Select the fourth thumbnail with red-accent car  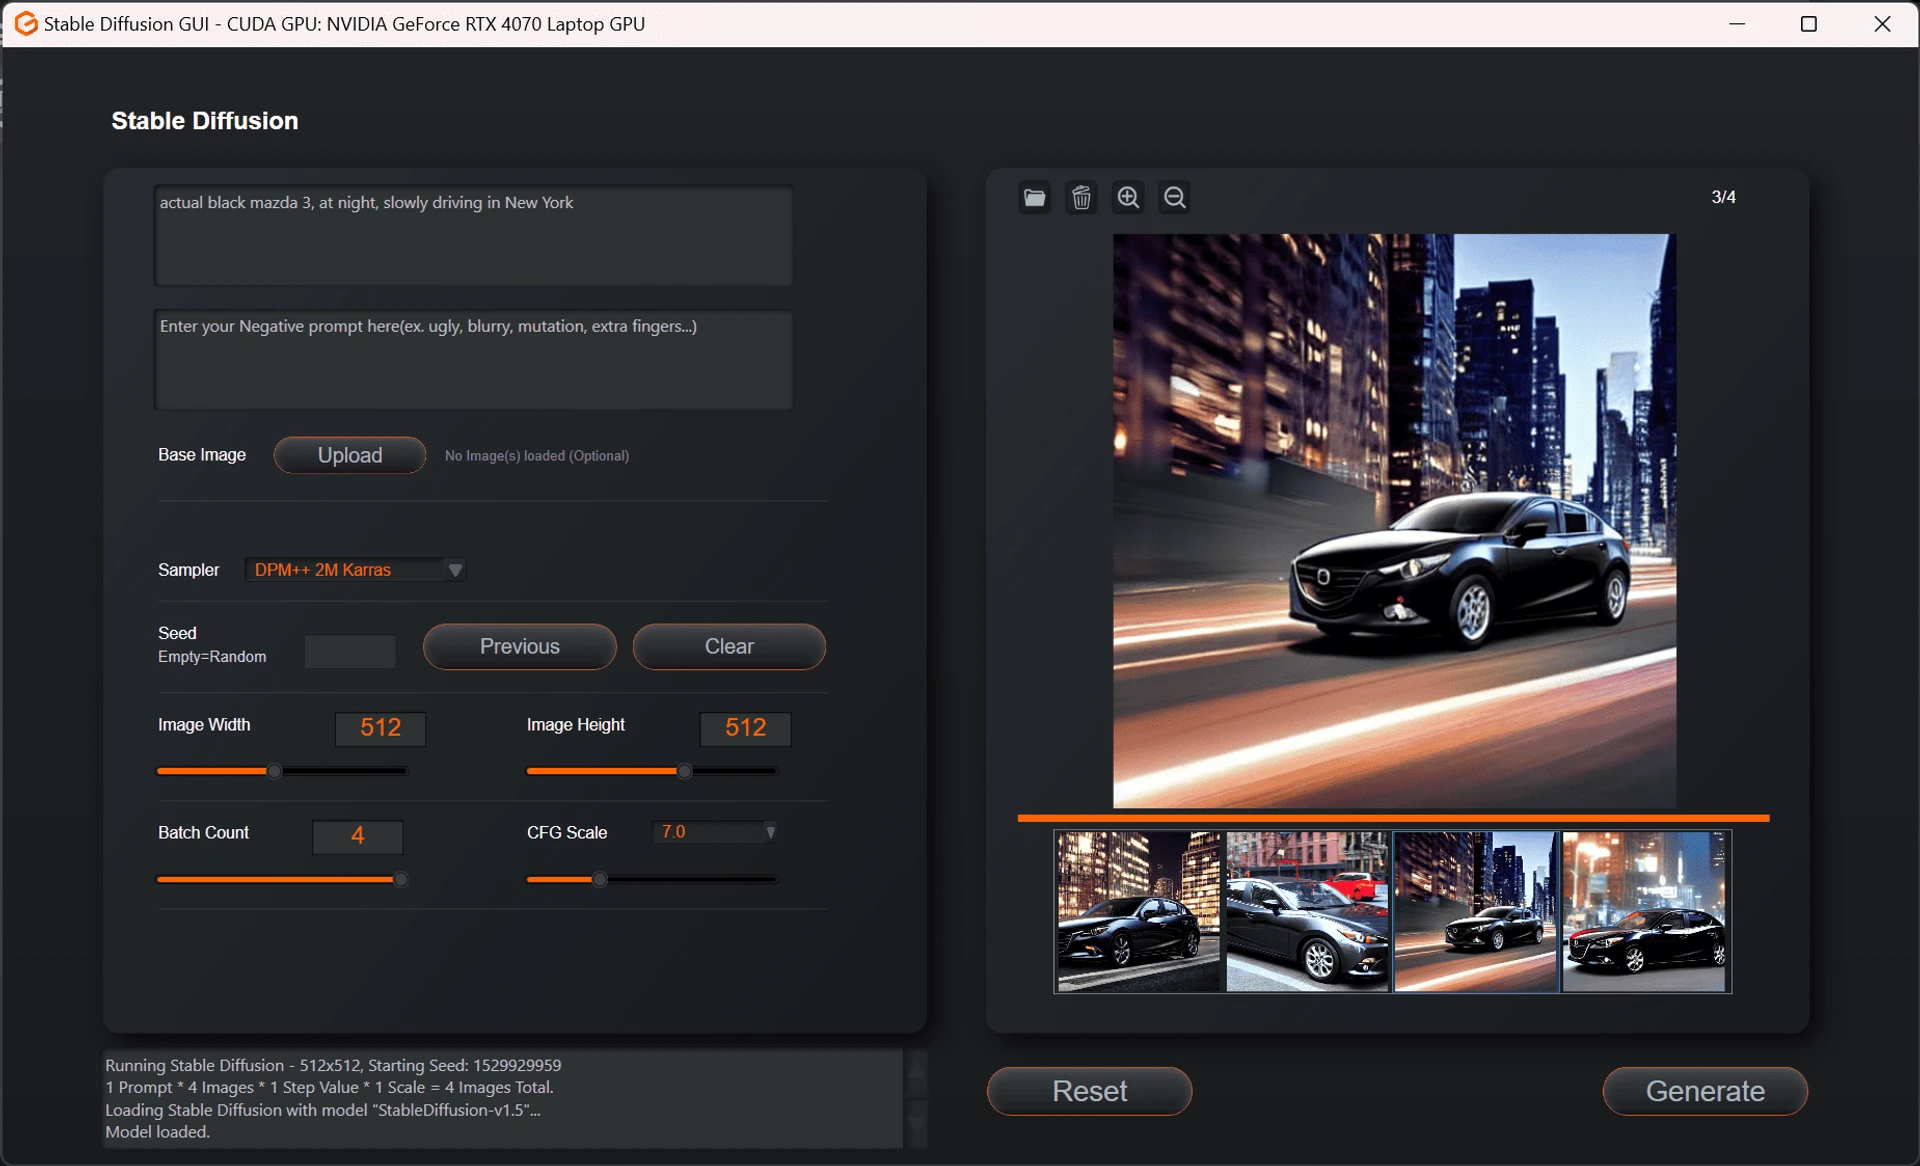1645,912
